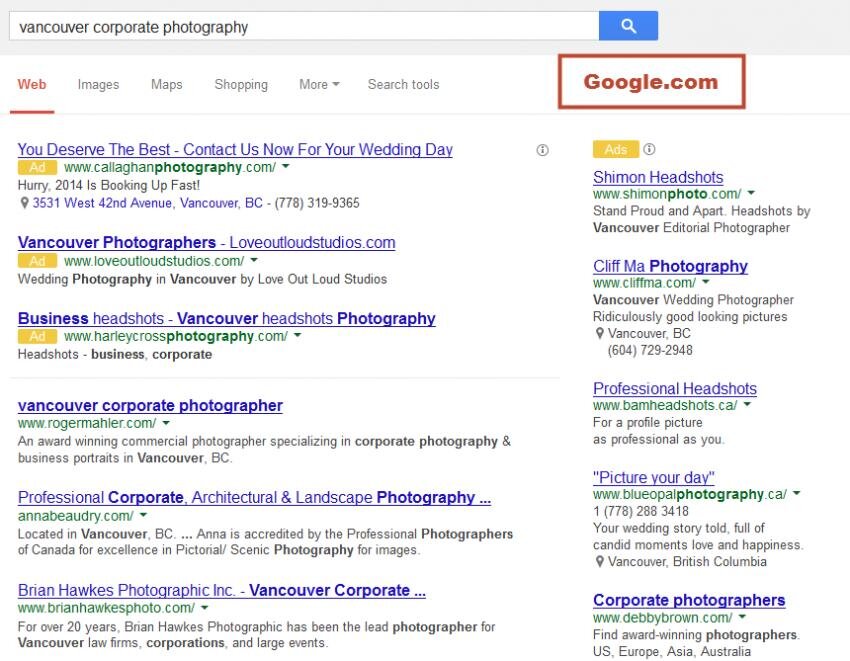Open '"Picture your day"' sidebar ad

pyautogui.click(x=654, y=478)
